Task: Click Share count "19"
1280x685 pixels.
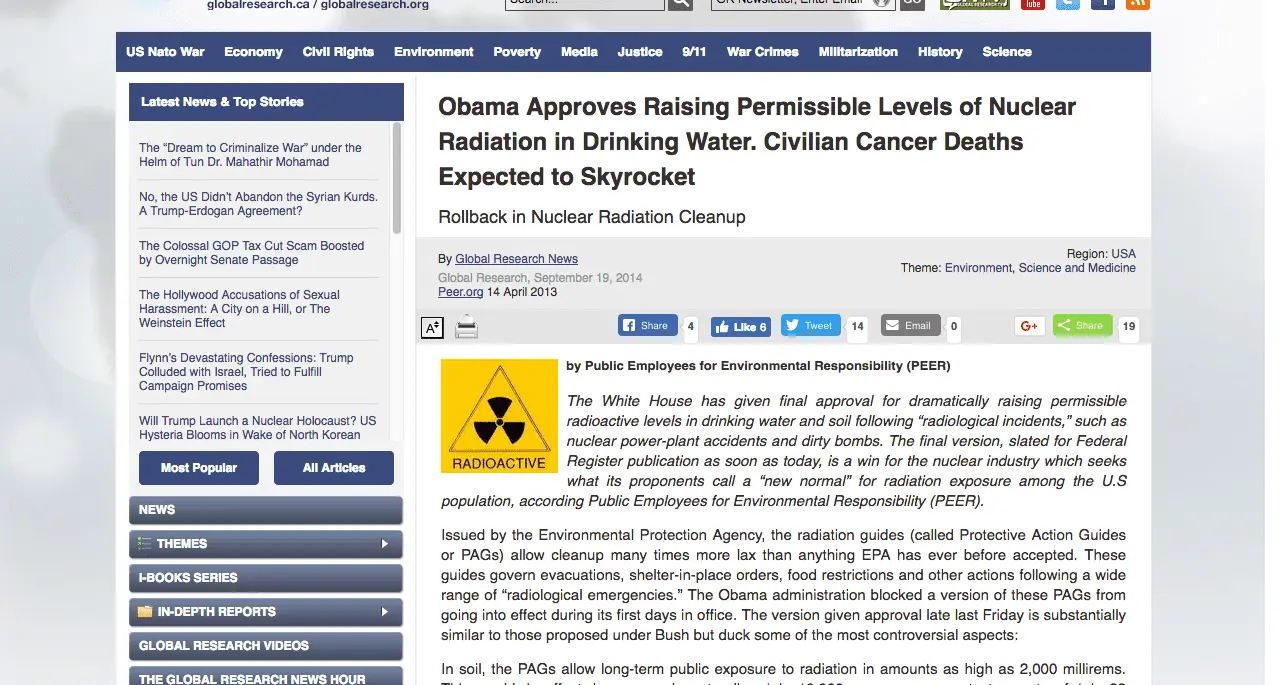Action: [x=1128, y=326]
